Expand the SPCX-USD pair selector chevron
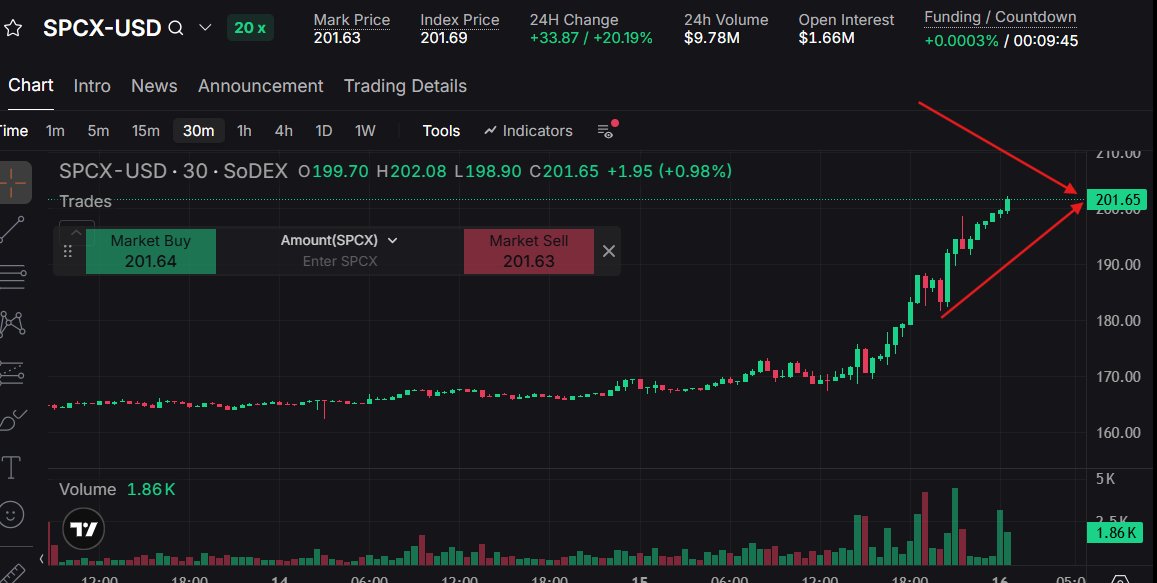Screen dimensions: 1157x583 click(x=205, y=28)
